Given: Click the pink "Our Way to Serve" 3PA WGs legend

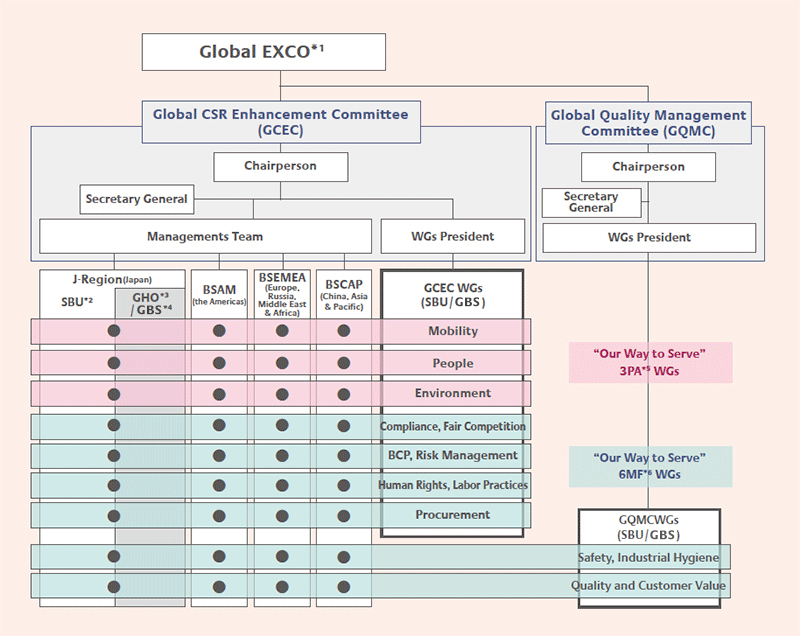Looking at the screenshot, I should (x=651, y=363).
